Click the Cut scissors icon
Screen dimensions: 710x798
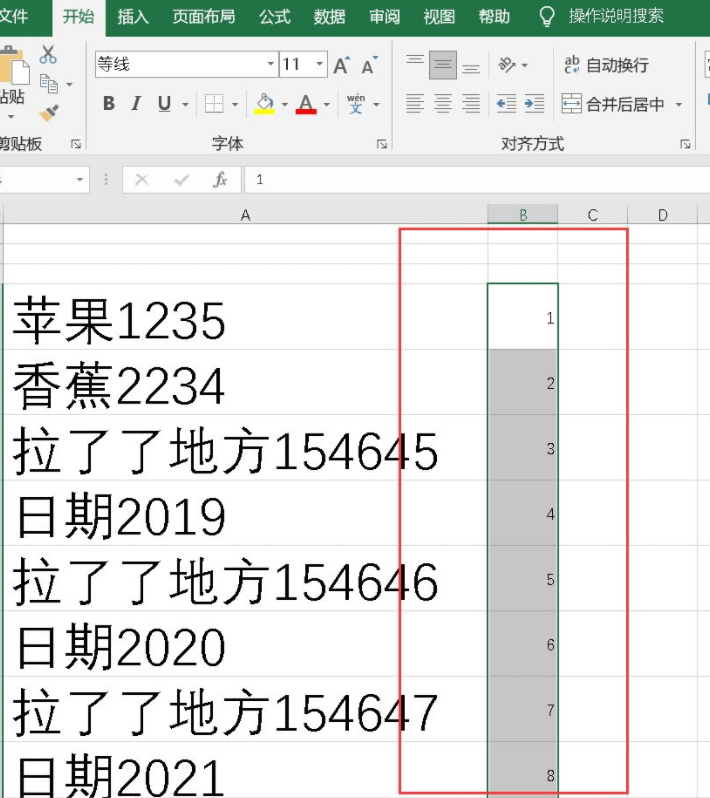pyautogui.click(x=48, y=54)
